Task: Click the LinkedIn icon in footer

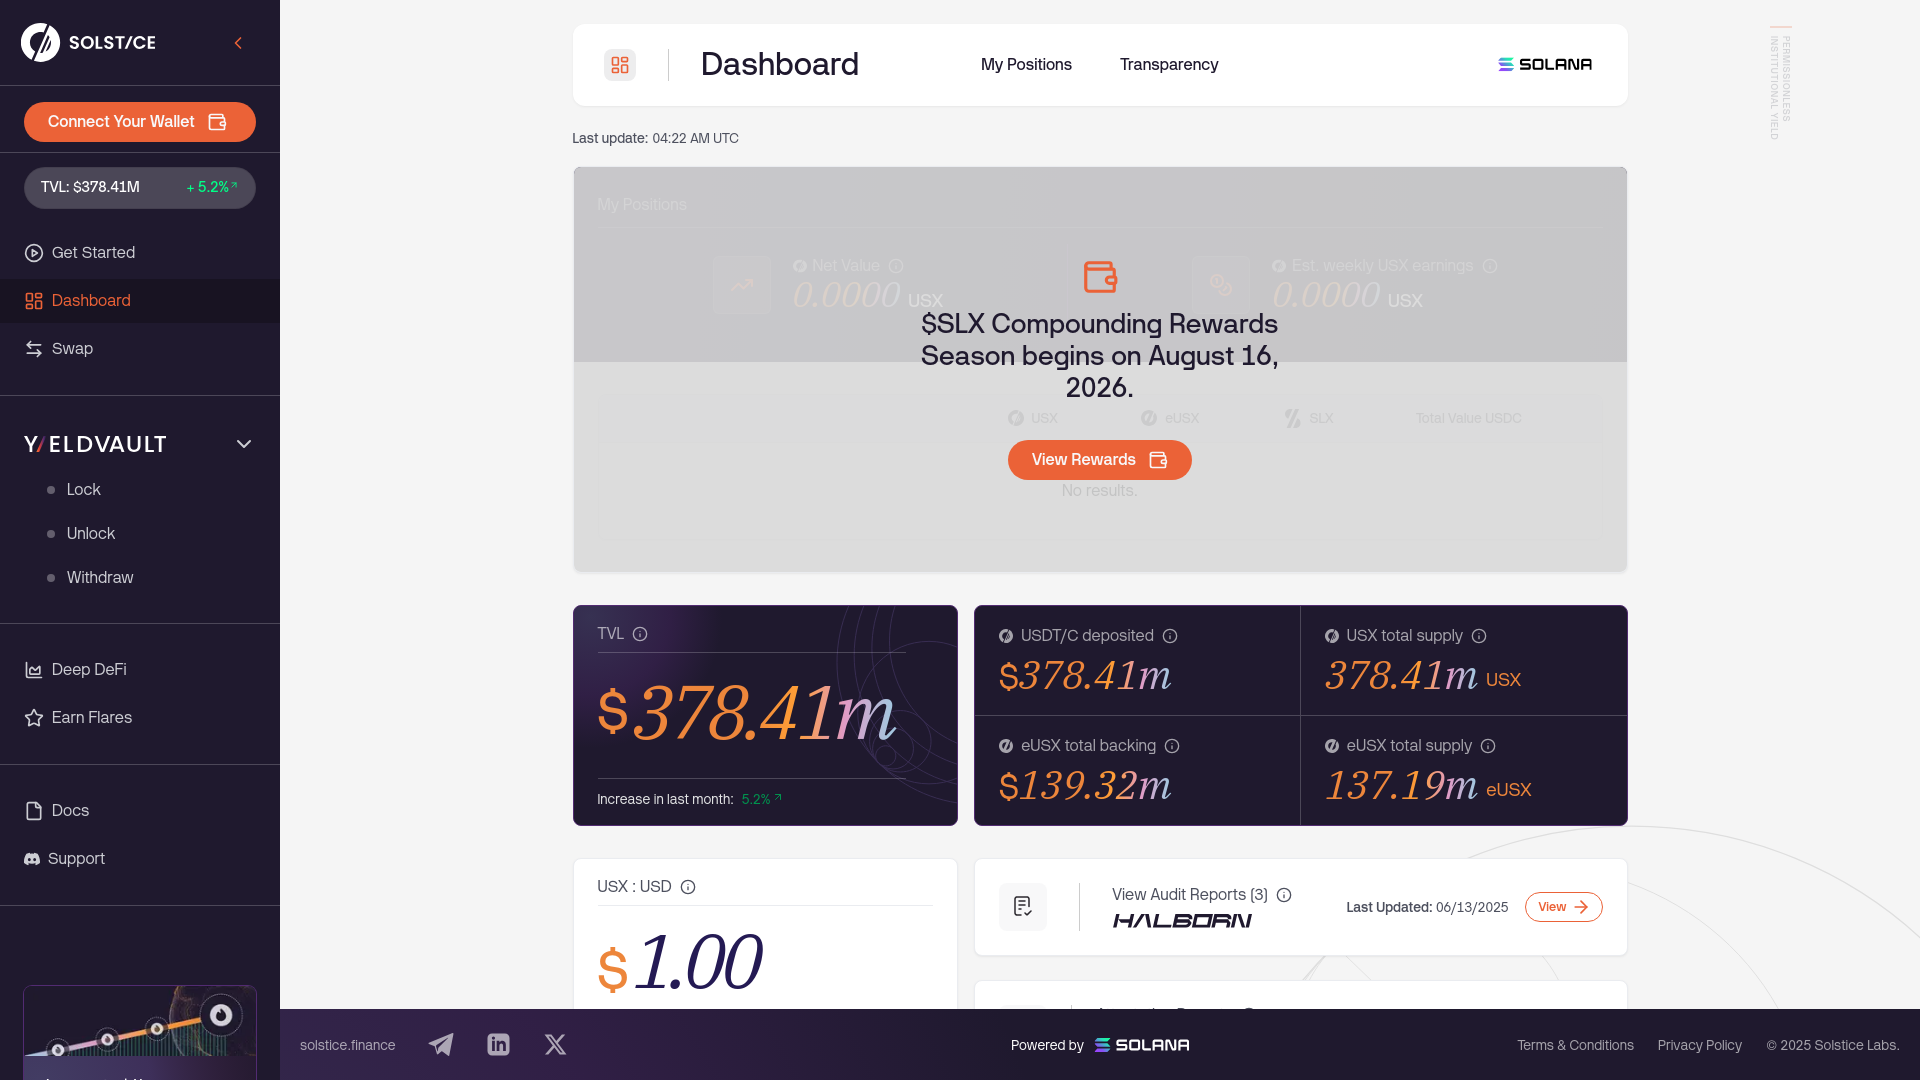Action: 498,1045
